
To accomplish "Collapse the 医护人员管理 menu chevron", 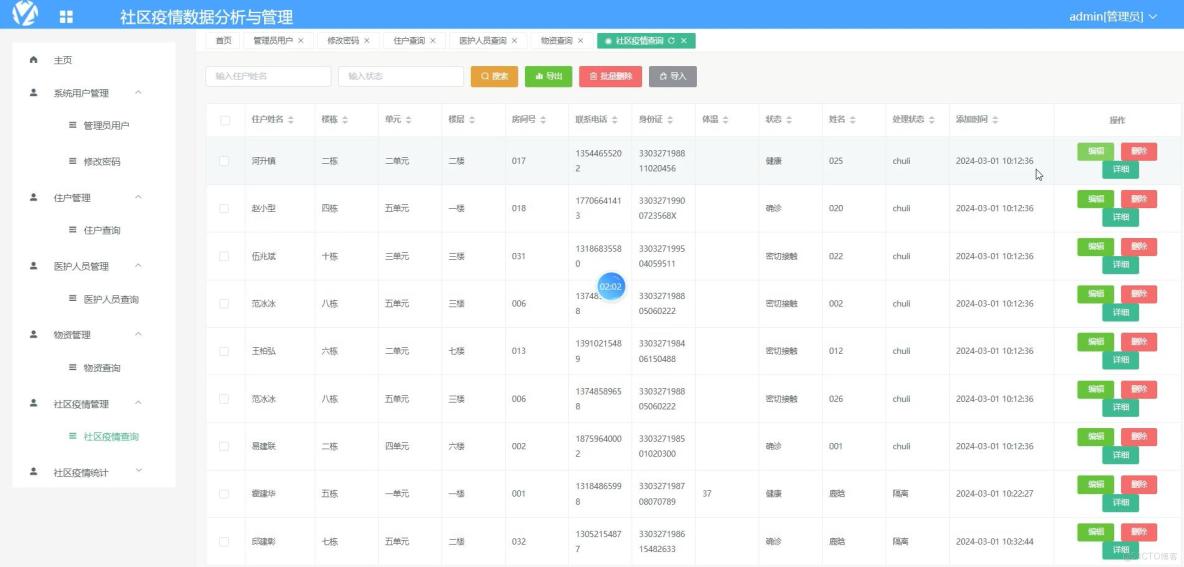I will point(138,265).
